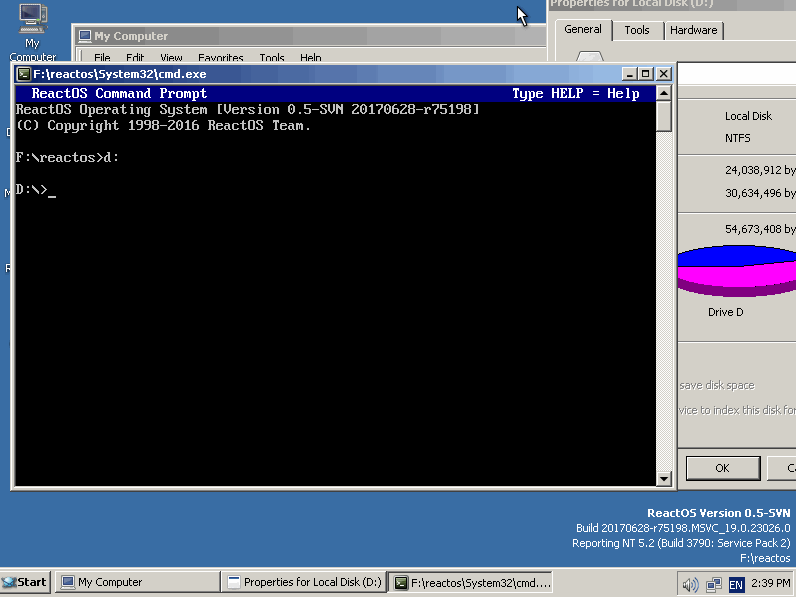Viewport: 796px width, 597px height.
Task: Click the drive label input field in Properties
Action: (737, 75)
